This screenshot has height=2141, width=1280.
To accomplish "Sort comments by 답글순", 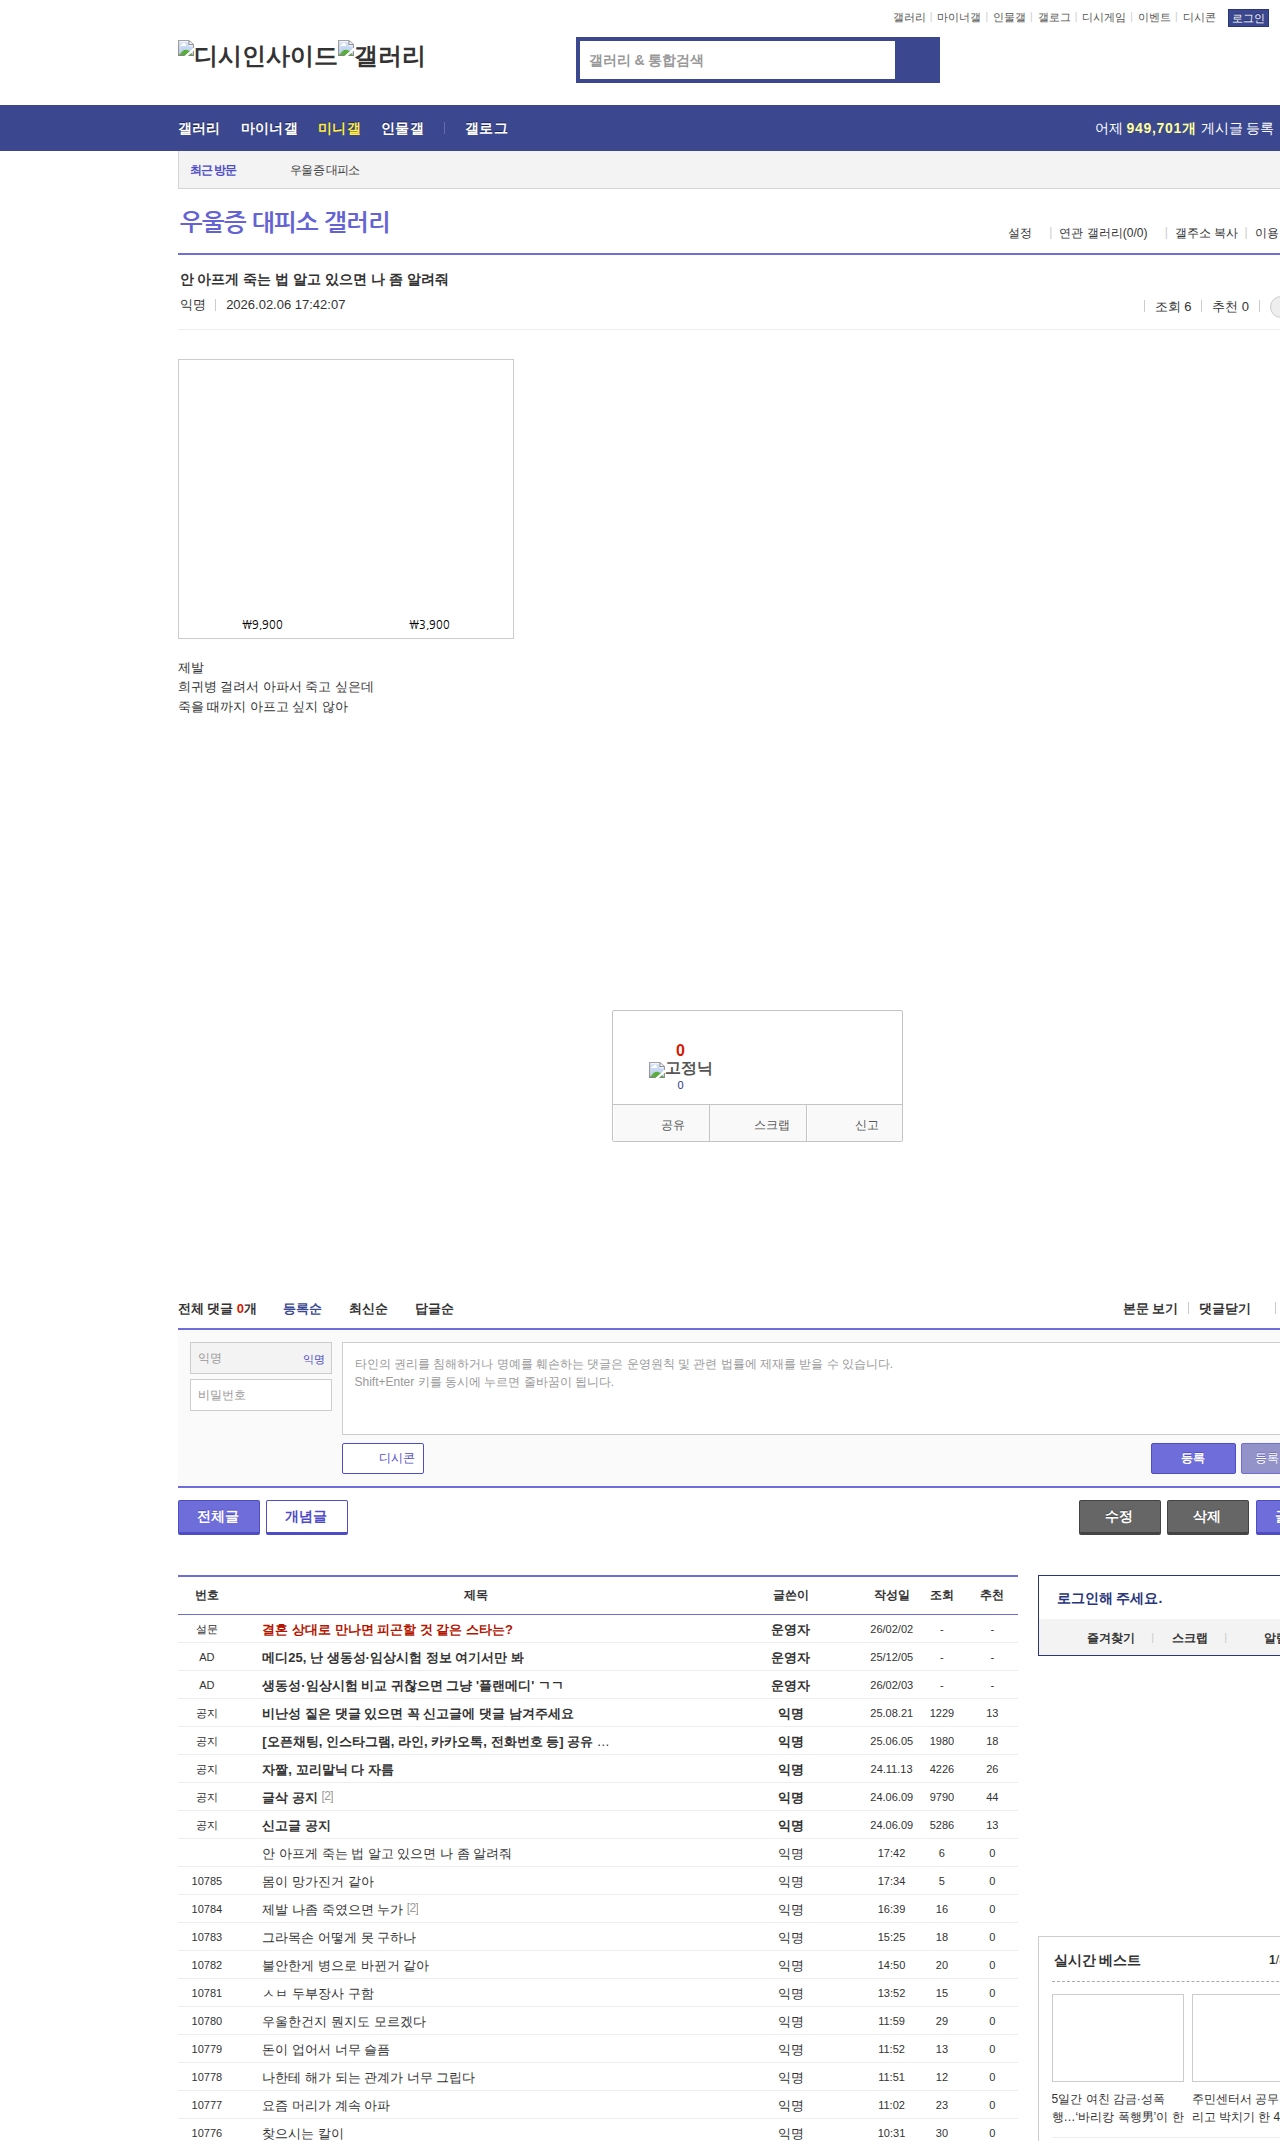I will tap(434, 1309).
